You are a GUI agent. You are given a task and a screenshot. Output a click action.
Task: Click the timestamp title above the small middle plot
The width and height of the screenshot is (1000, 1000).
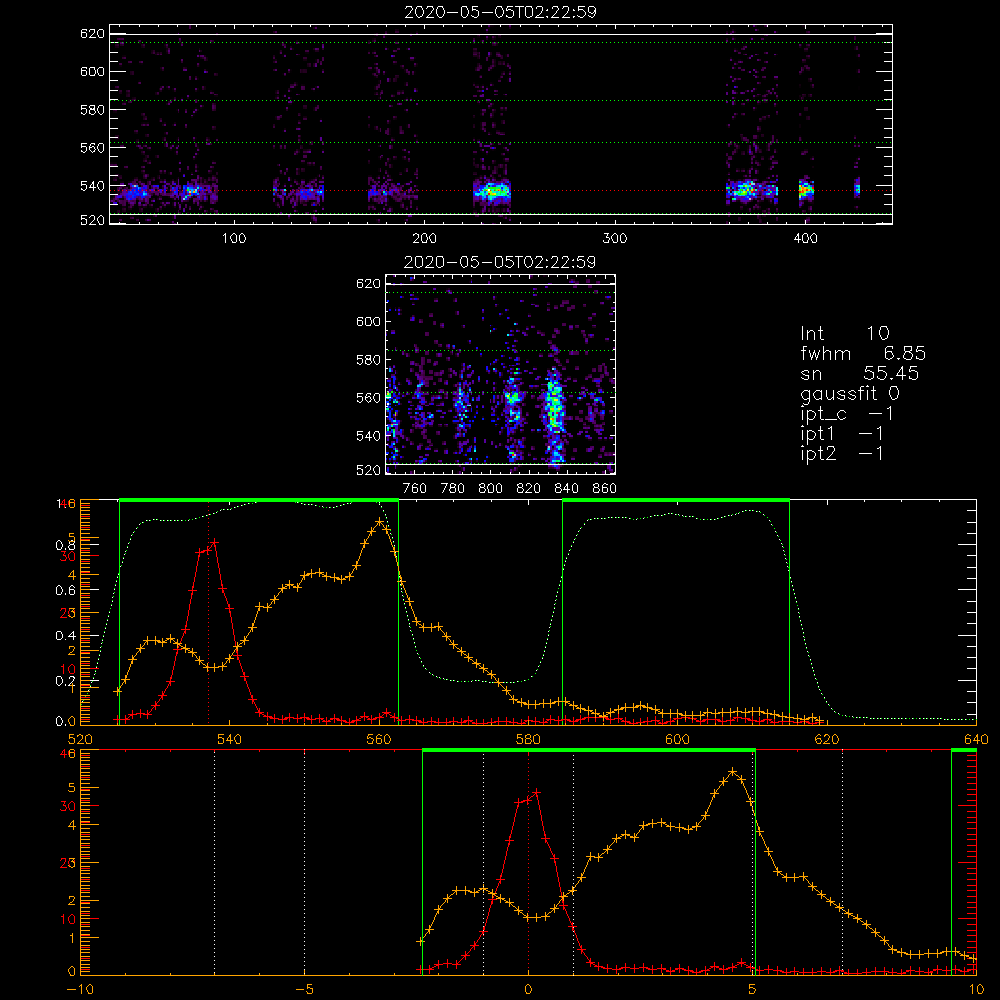(x=500, y=261)
